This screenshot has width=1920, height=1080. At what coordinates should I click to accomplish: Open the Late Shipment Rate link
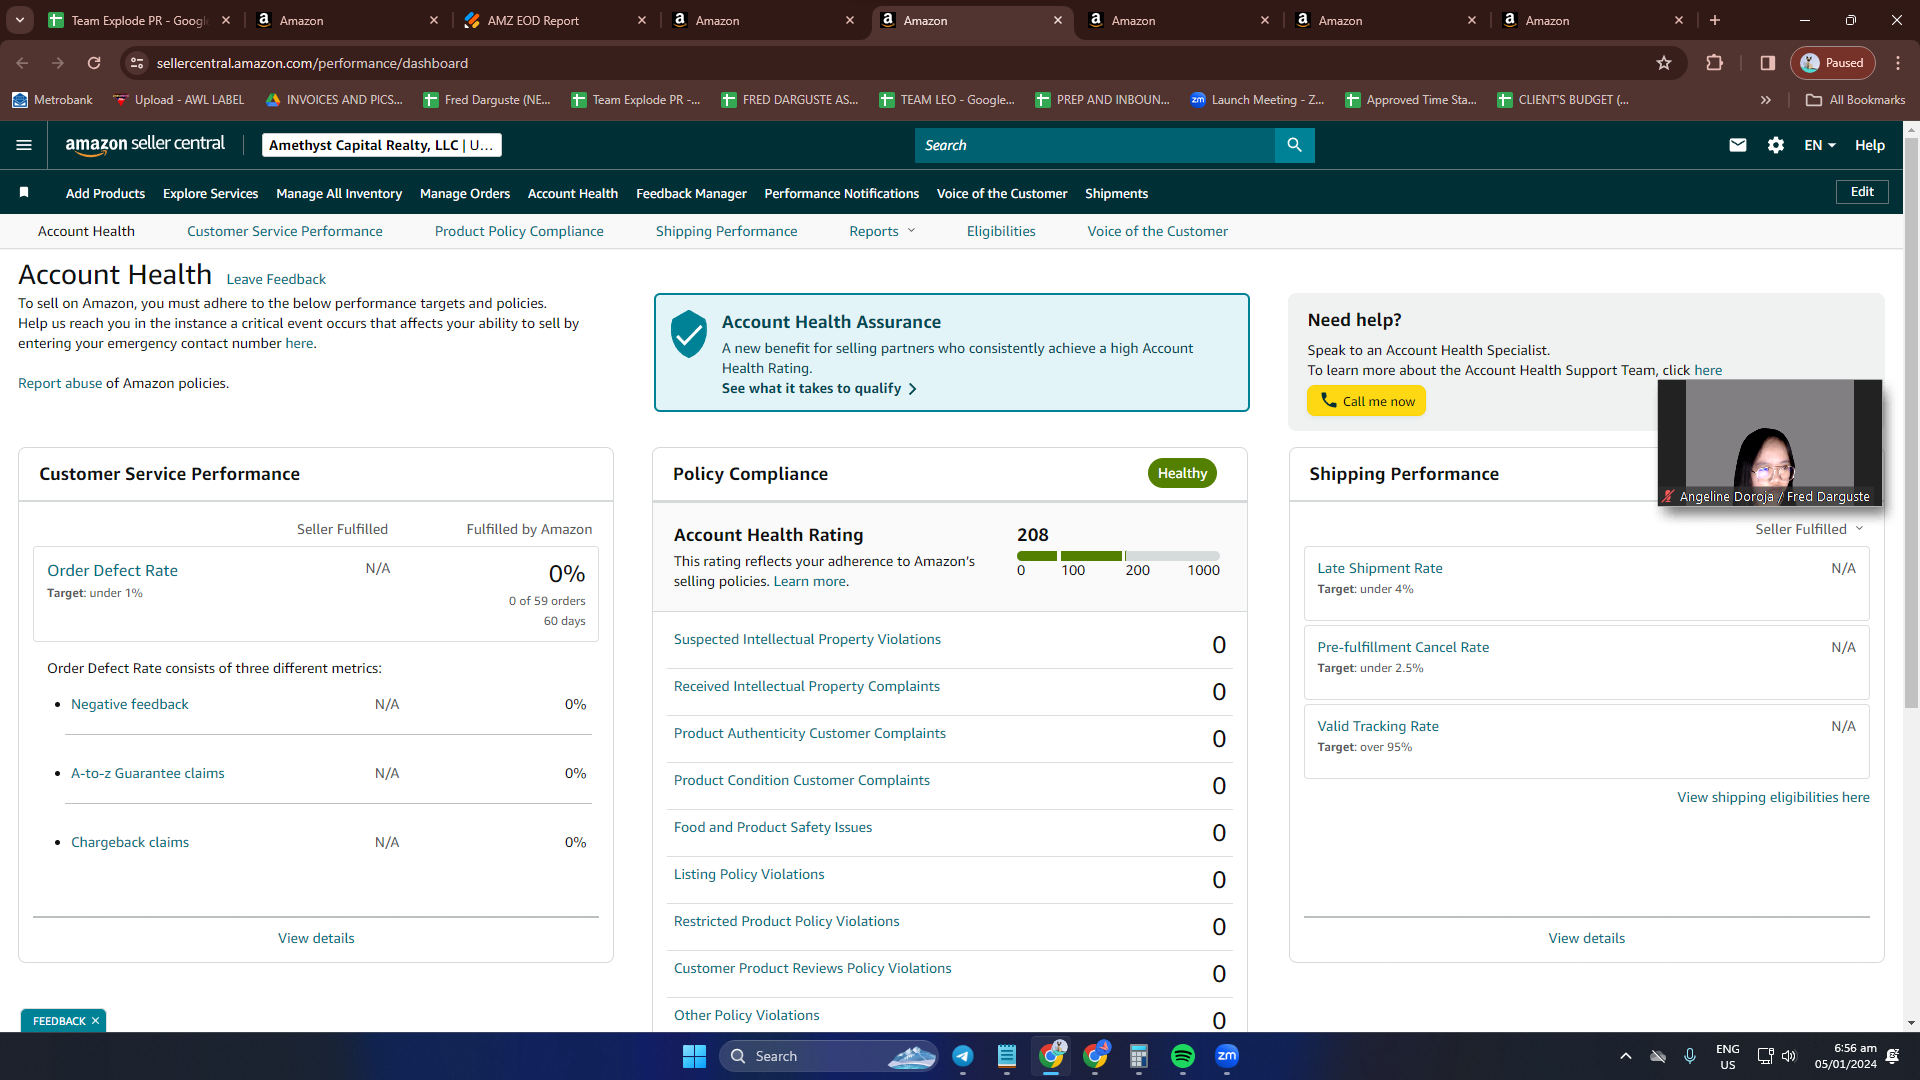pyautogui.click(x=1380, y=568)
